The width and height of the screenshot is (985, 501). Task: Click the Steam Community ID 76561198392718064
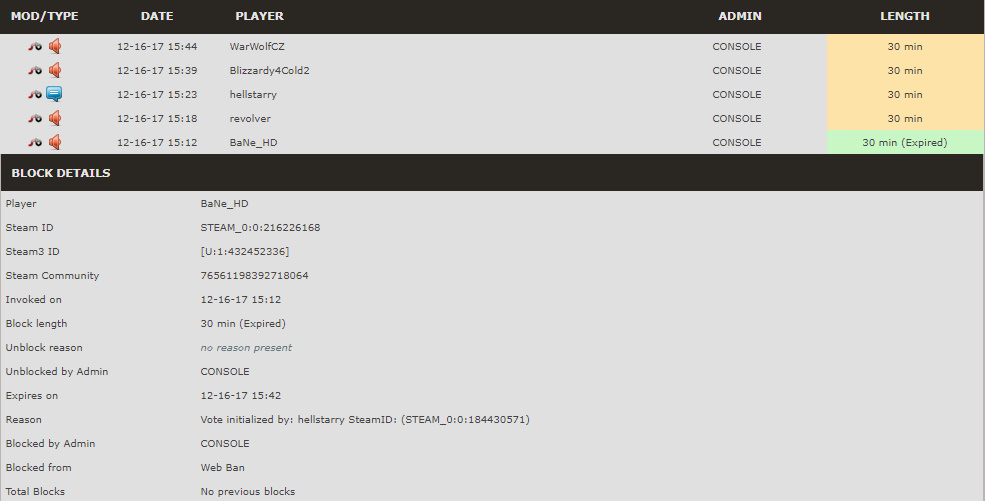point(254,276)
